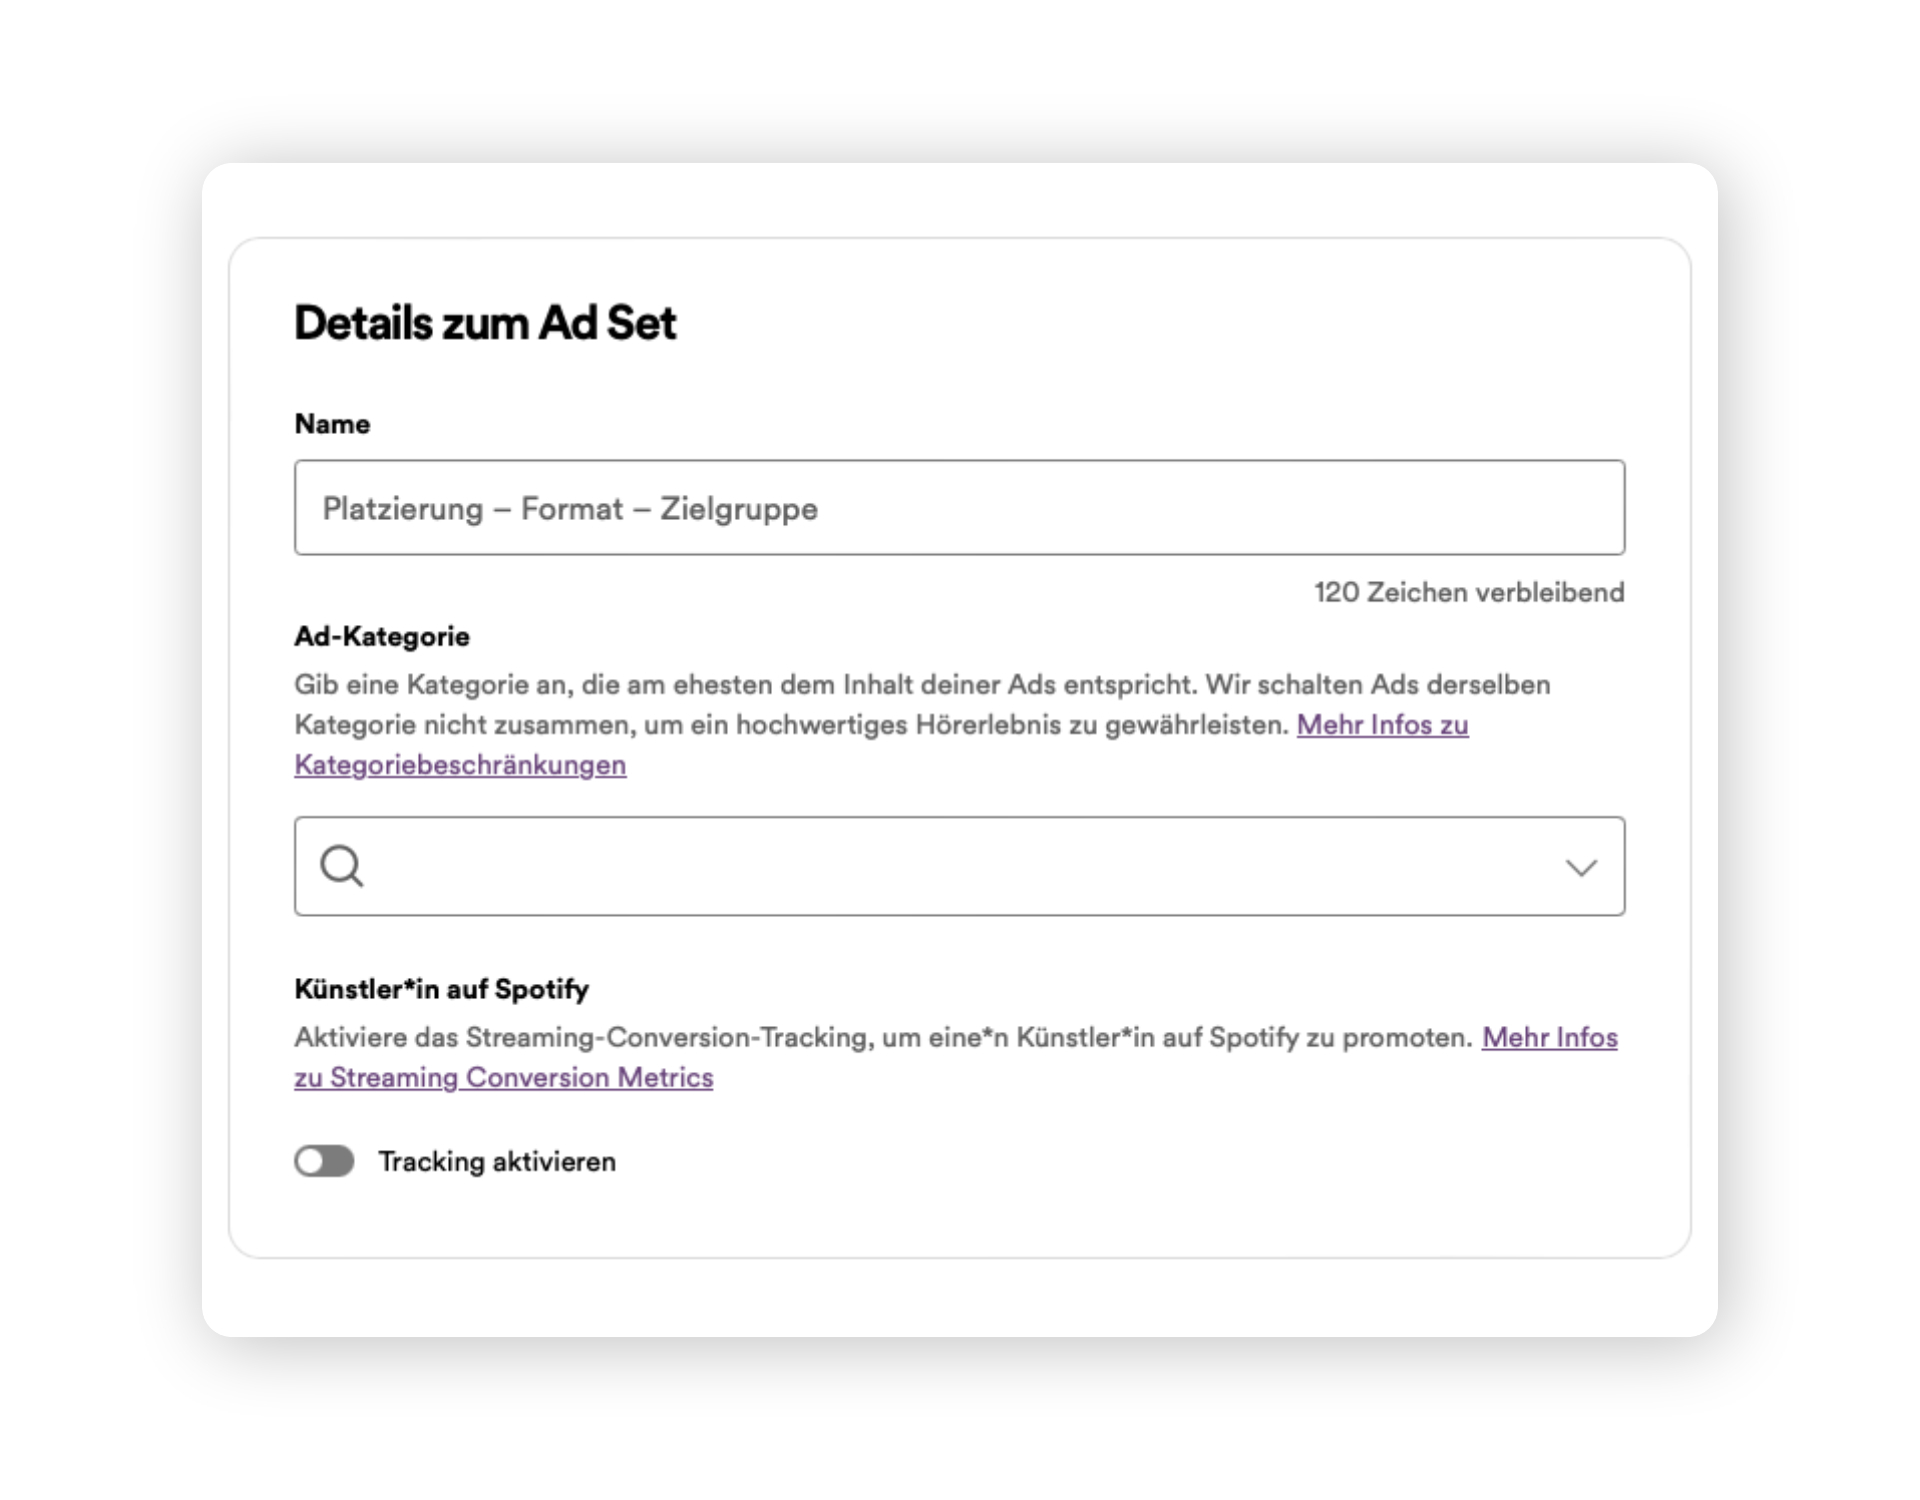Screen dimensions: 1920x1500
Task: Open the Kategoriebeschränkungen link
Action: pyautogui.click(x=460, y=765)
